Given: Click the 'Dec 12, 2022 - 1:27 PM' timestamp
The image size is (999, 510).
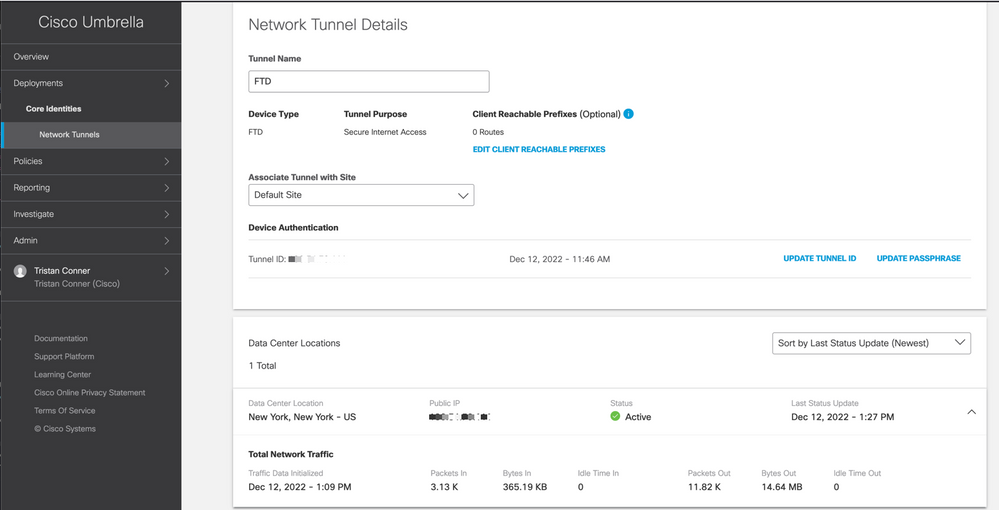Looking at the screenshot, I should pyautogui.click(x=842, y=417).
